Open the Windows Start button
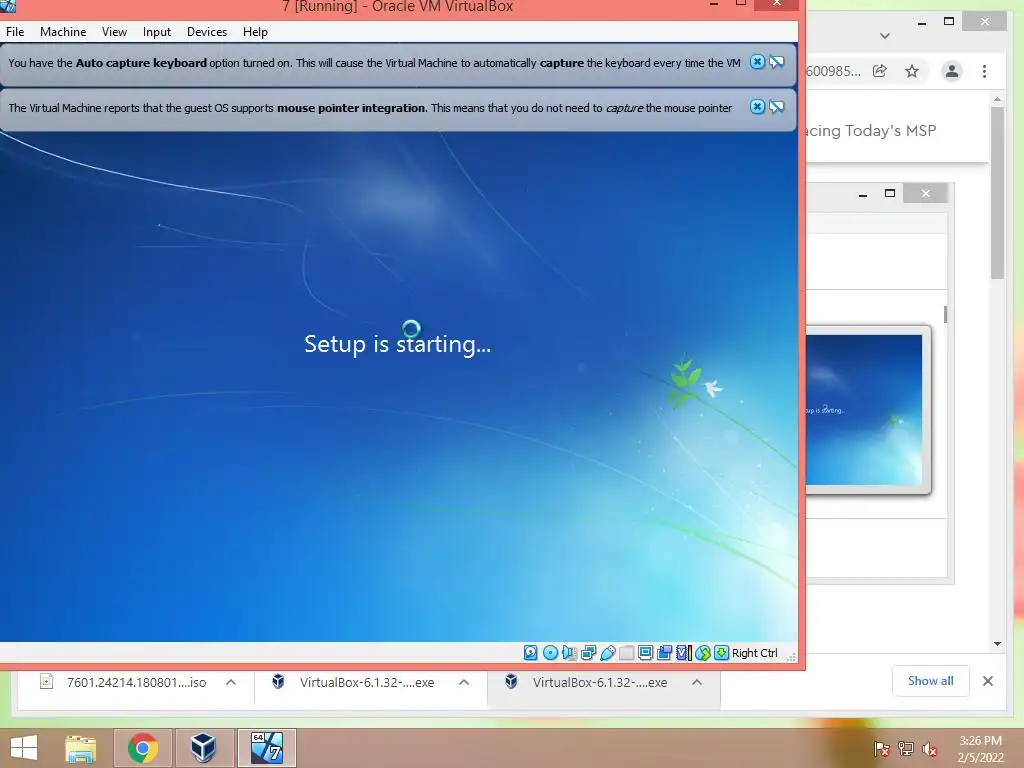 tap(24, 748)
